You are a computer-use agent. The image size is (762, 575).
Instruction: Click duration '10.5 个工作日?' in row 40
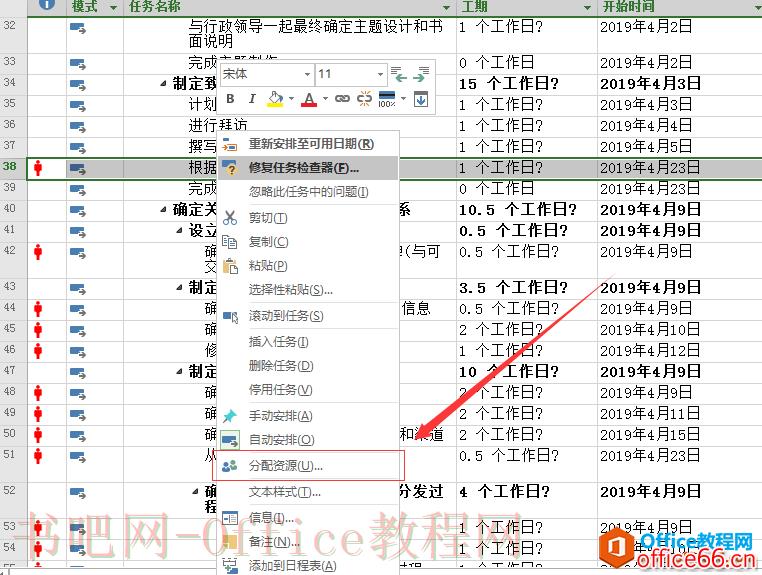(518, 210)
